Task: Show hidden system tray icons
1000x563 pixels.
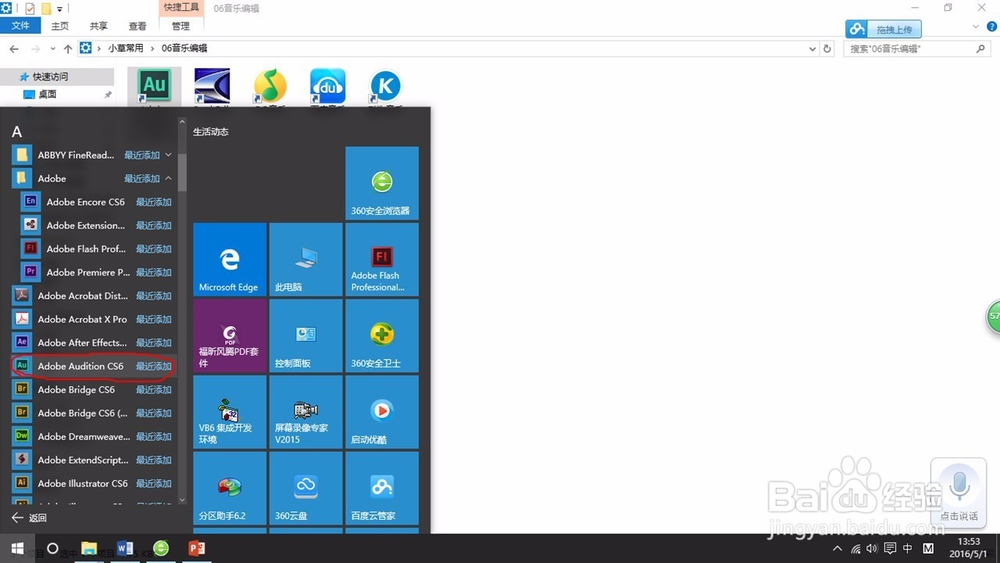Action: click(837, 548)
